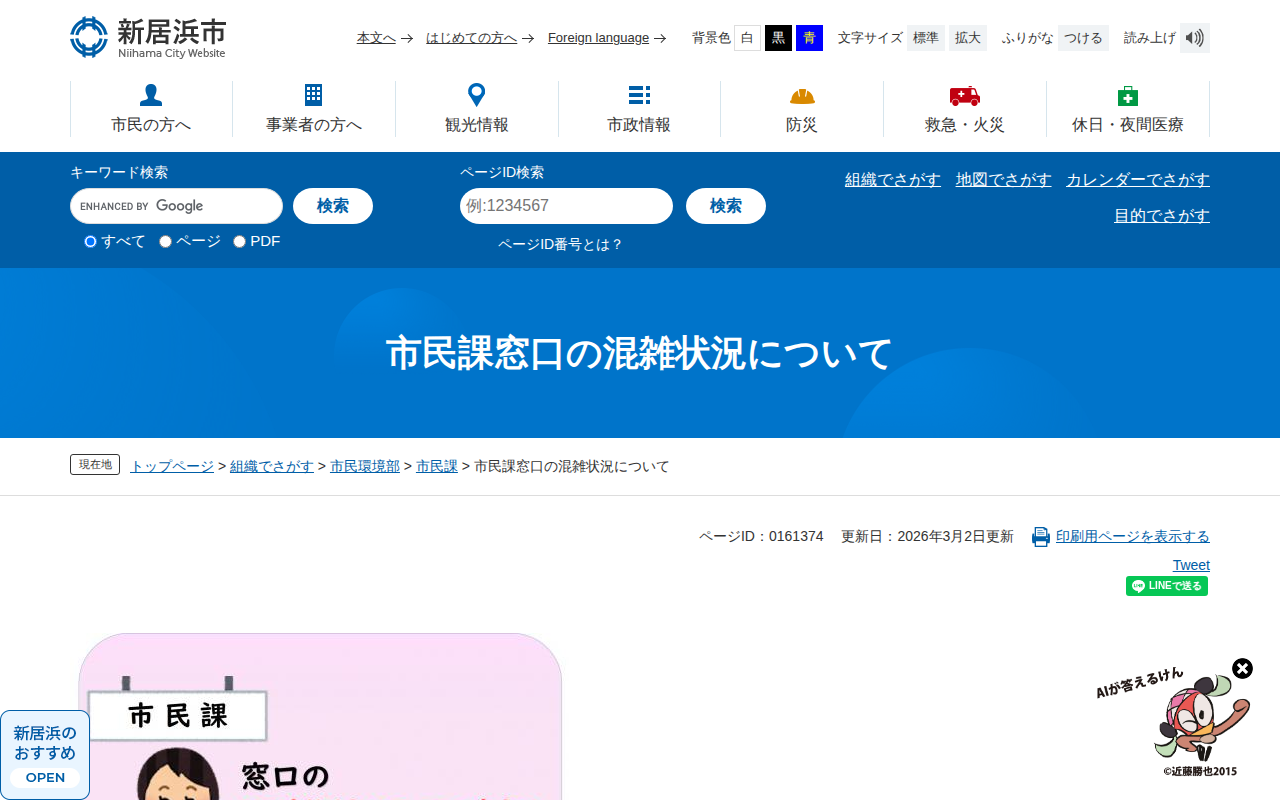
Task: Open the 地図でさがす link
Action: tap(1004, 180)
